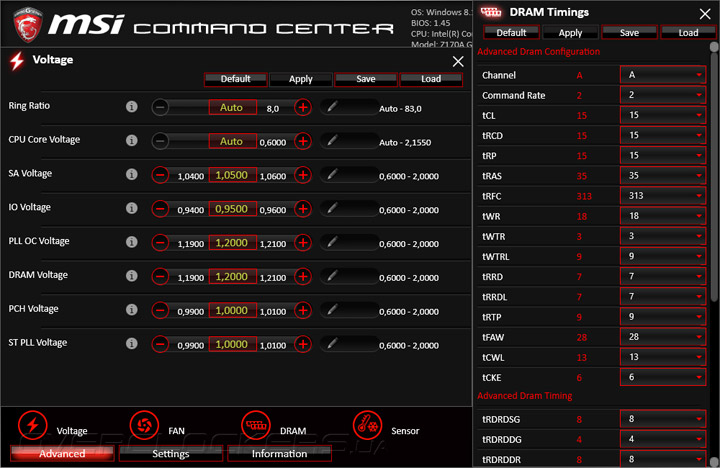Save the Voltage panel profile
The image size is (720, 468).
366,79
